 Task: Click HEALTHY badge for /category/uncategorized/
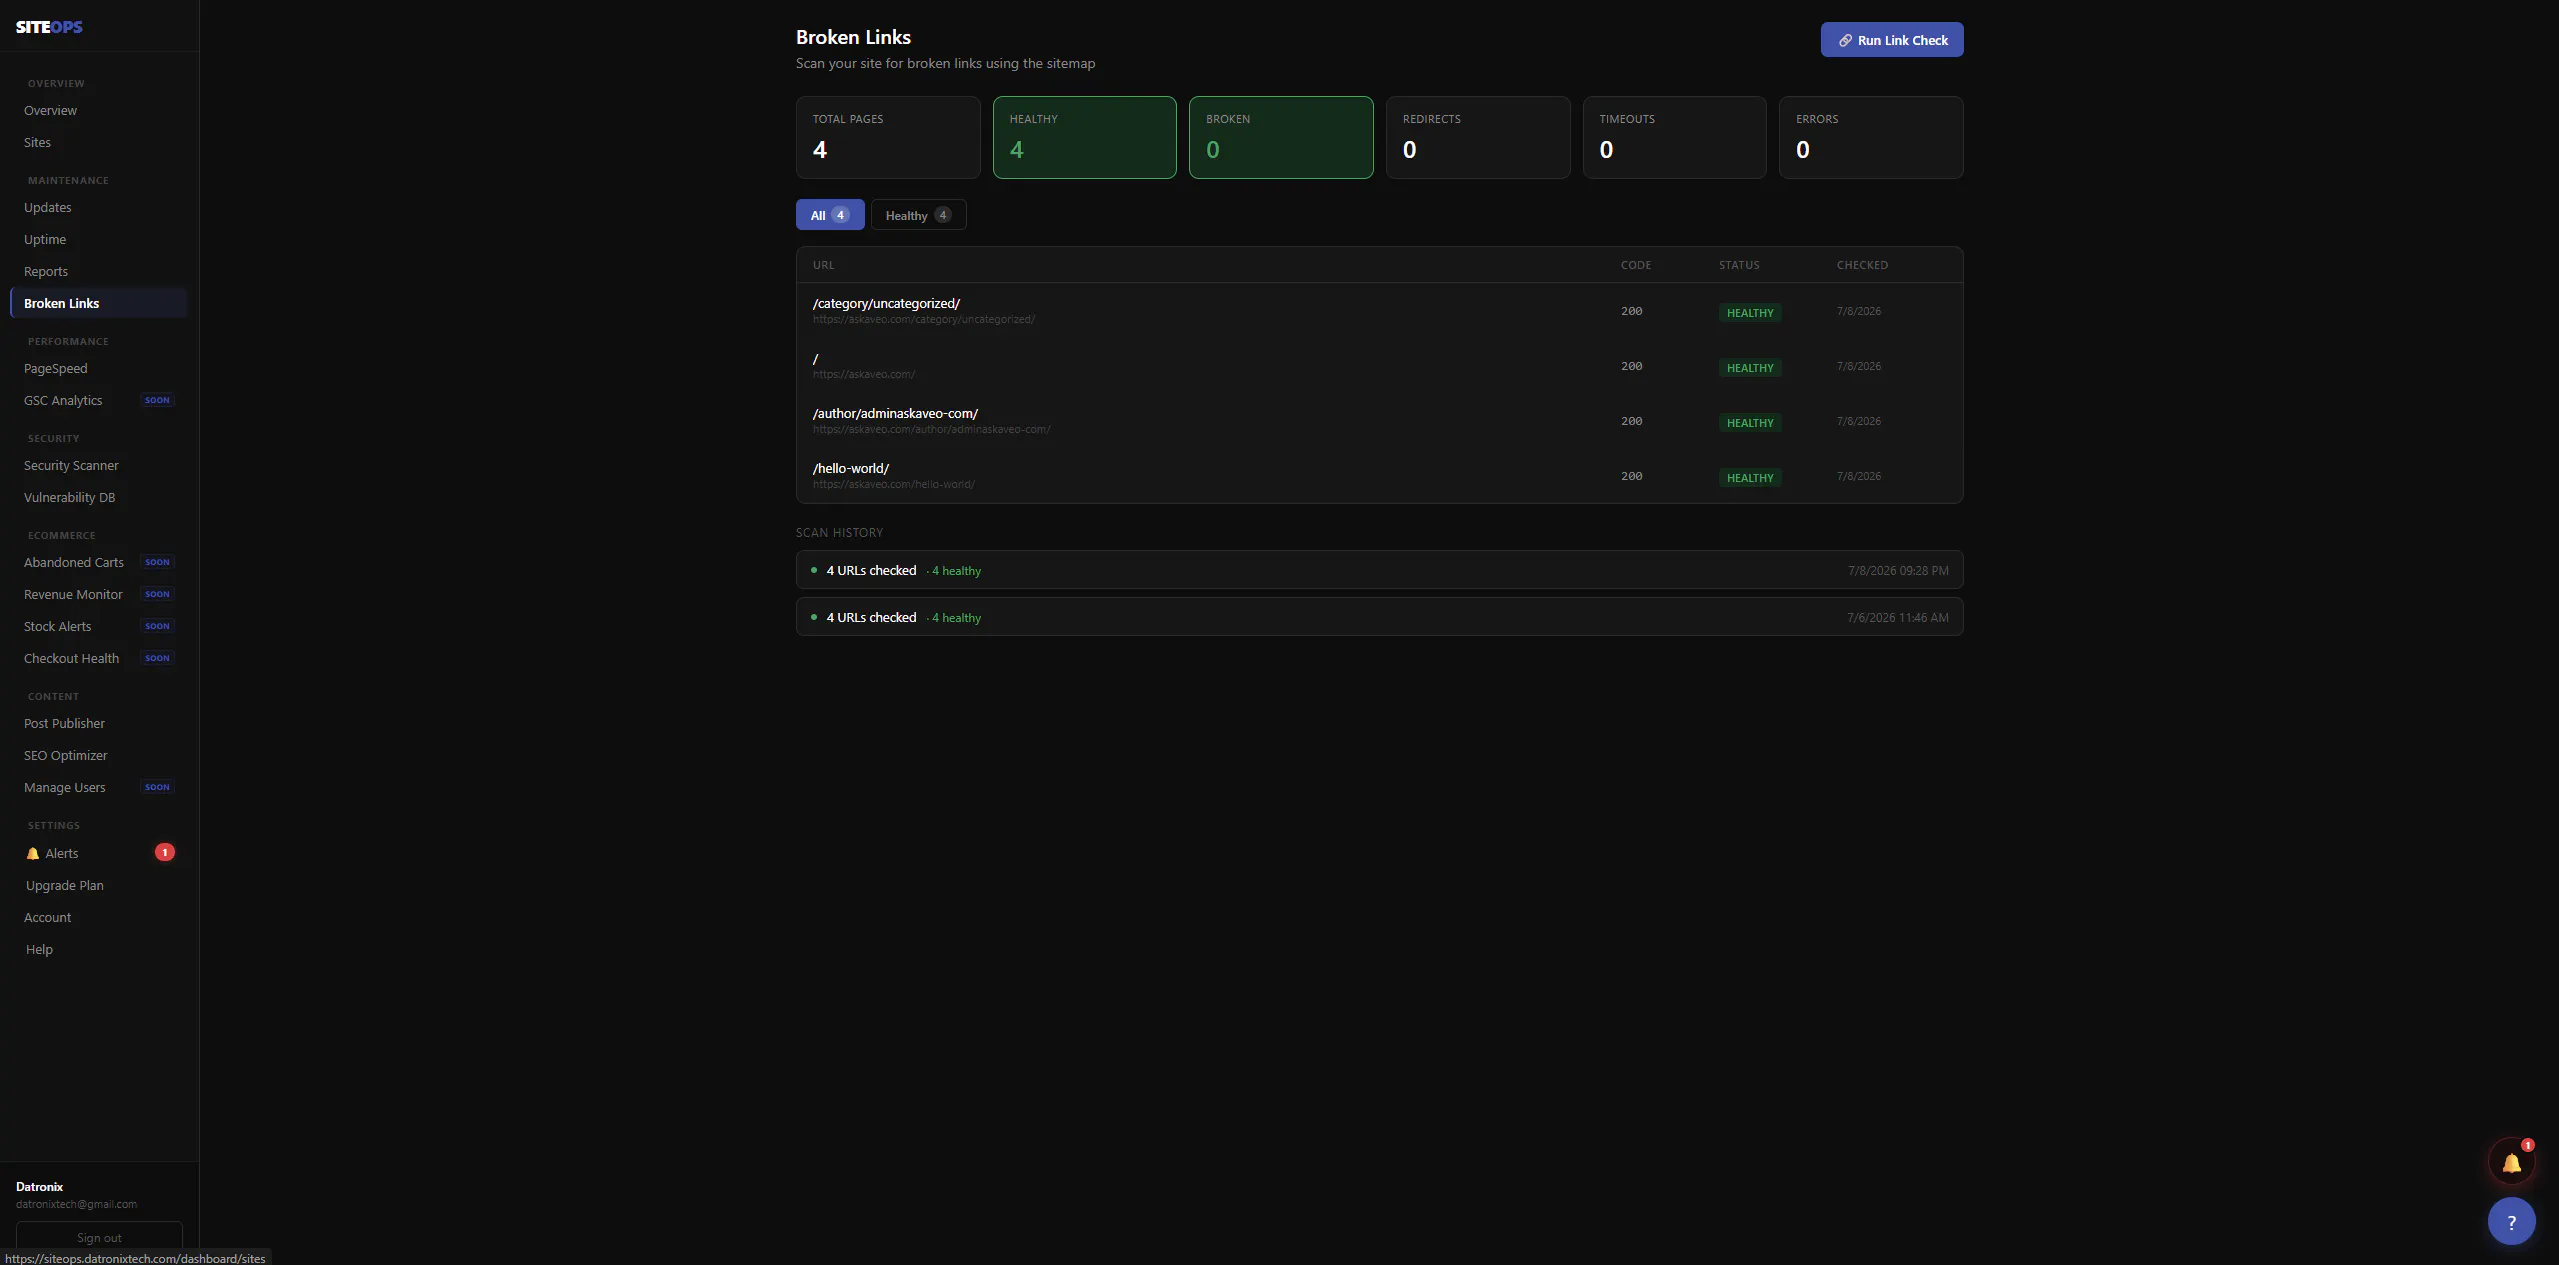[x=1750, y=313]
